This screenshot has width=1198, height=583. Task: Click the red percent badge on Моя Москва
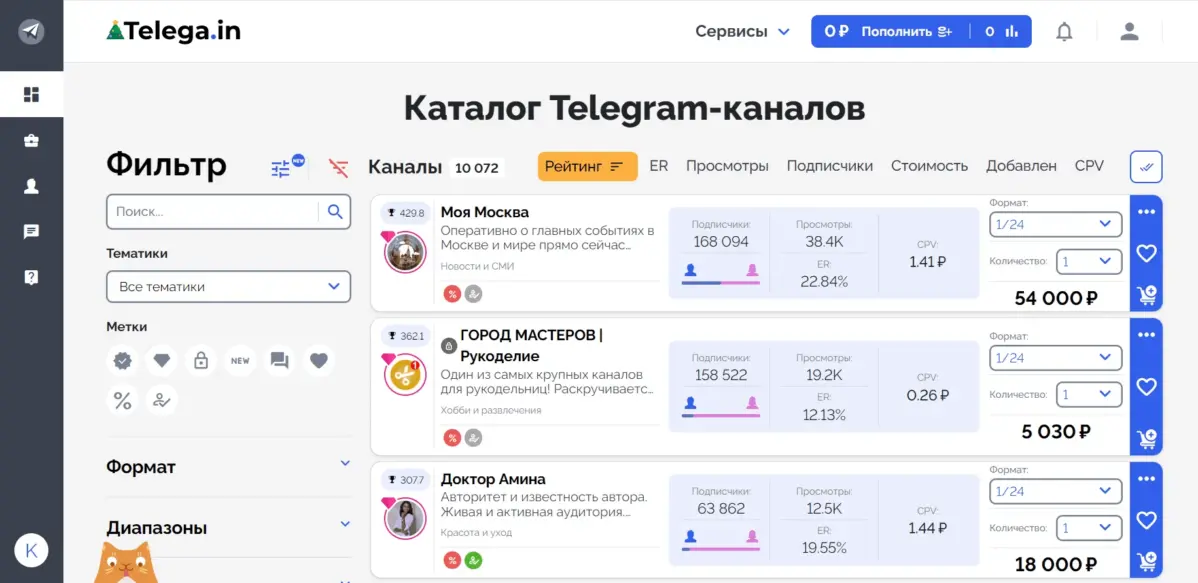[x=452, y=293]
